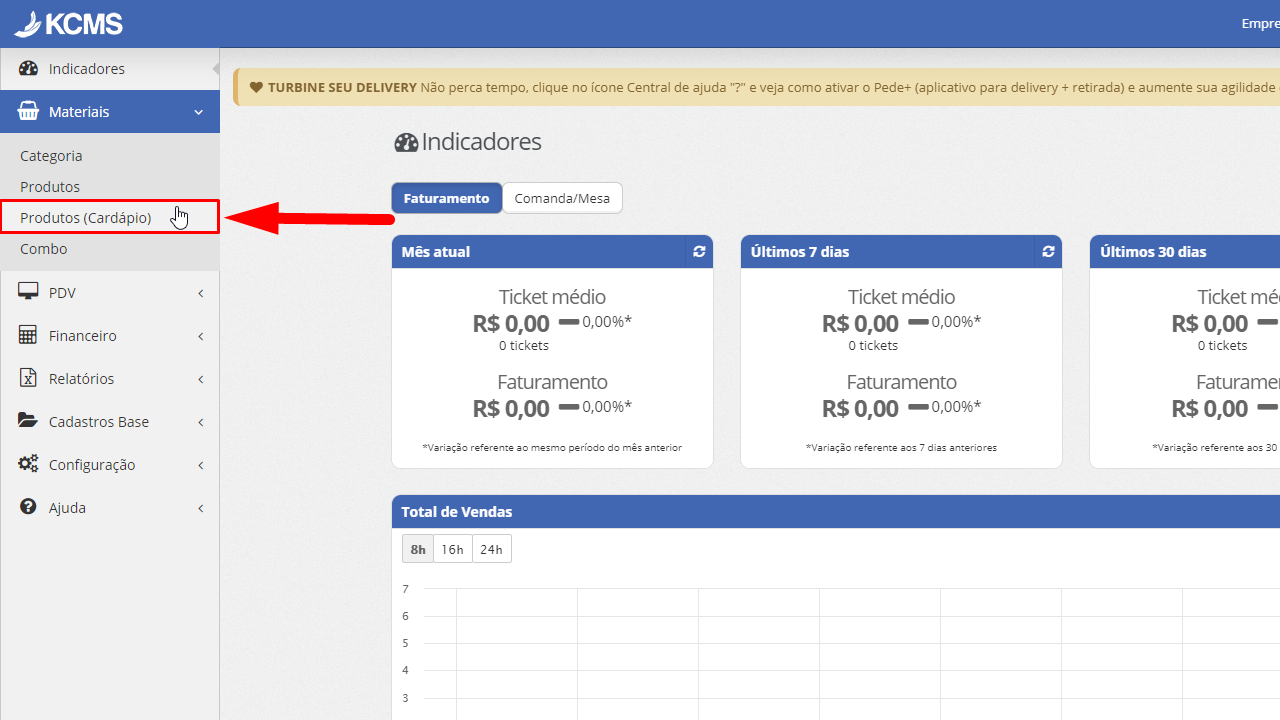Switch to the Comanda/Mesa tab
The width and height of the screenshot is (1280, 720).
562,198
